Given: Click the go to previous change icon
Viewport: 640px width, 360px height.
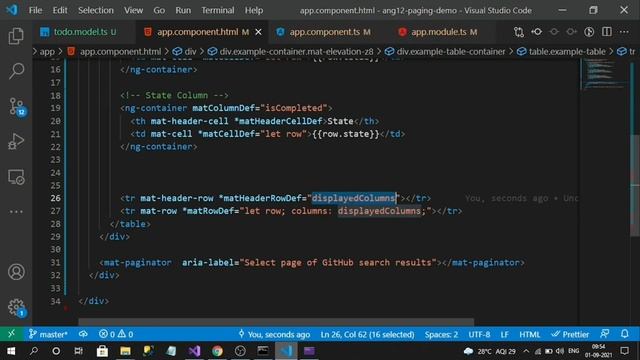Looking at the screenshot, I should point(537,32).
